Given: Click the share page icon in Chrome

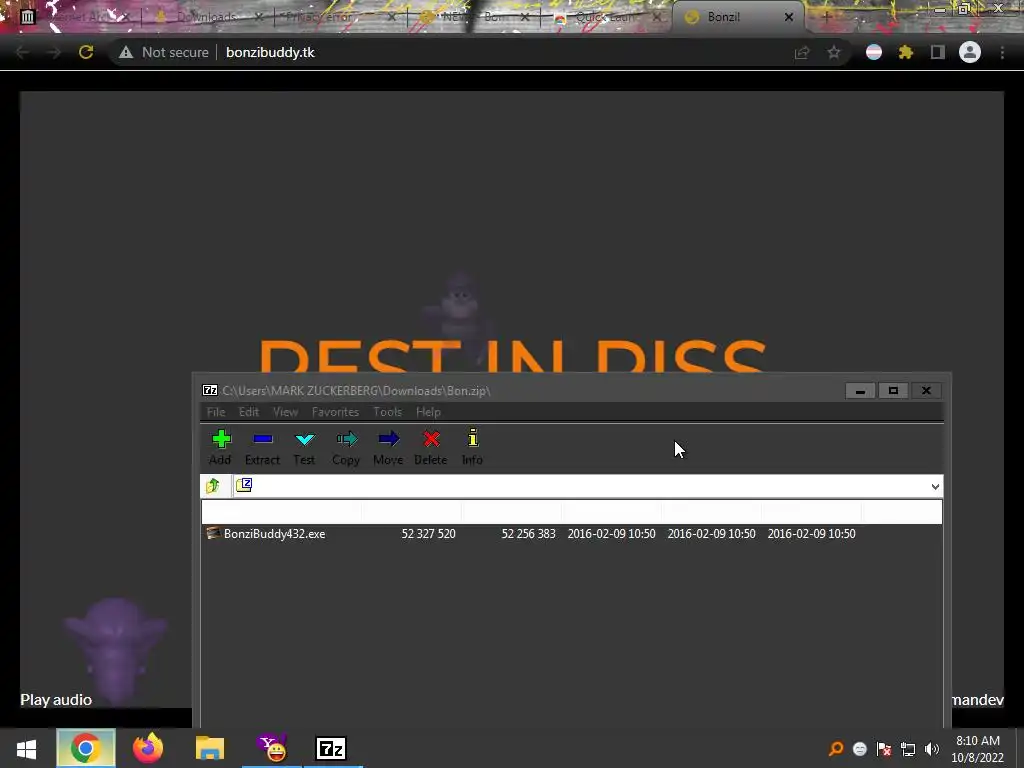Looking at the screenshot, I should pyautogui.click(x=802, y=52).
